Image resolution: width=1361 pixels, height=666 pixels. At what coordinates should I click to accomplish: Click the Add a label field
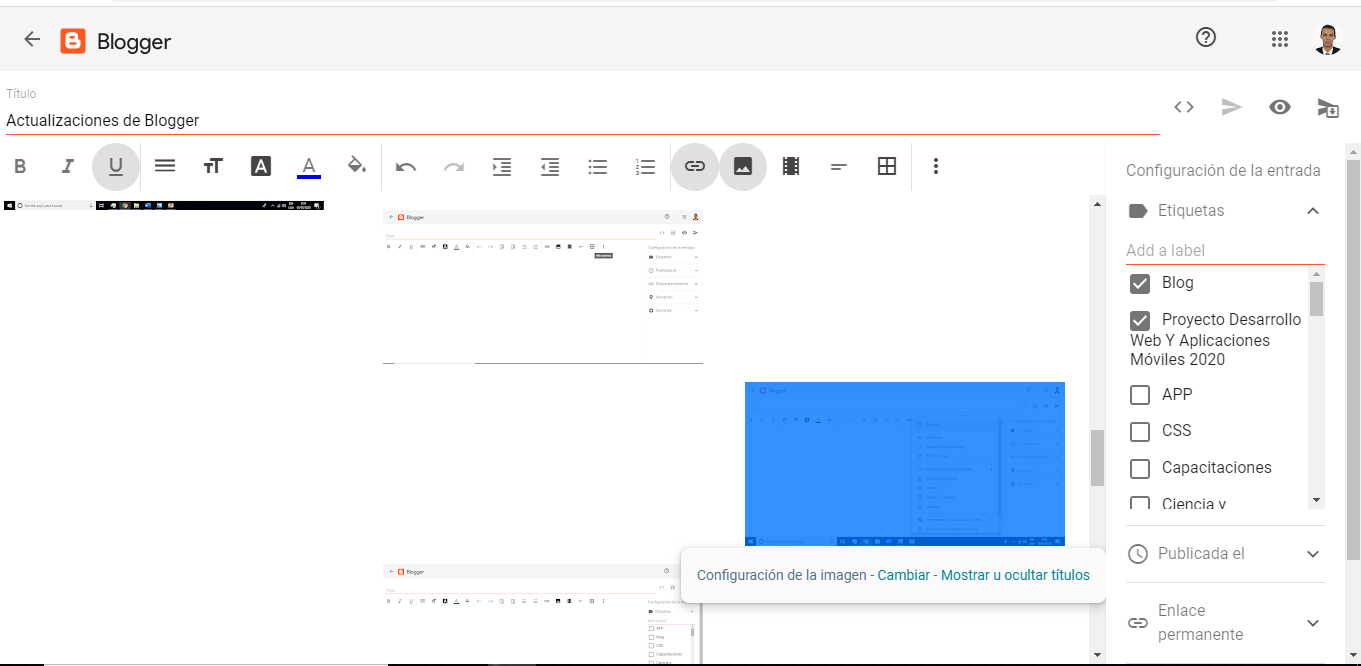click(1225, 251)
